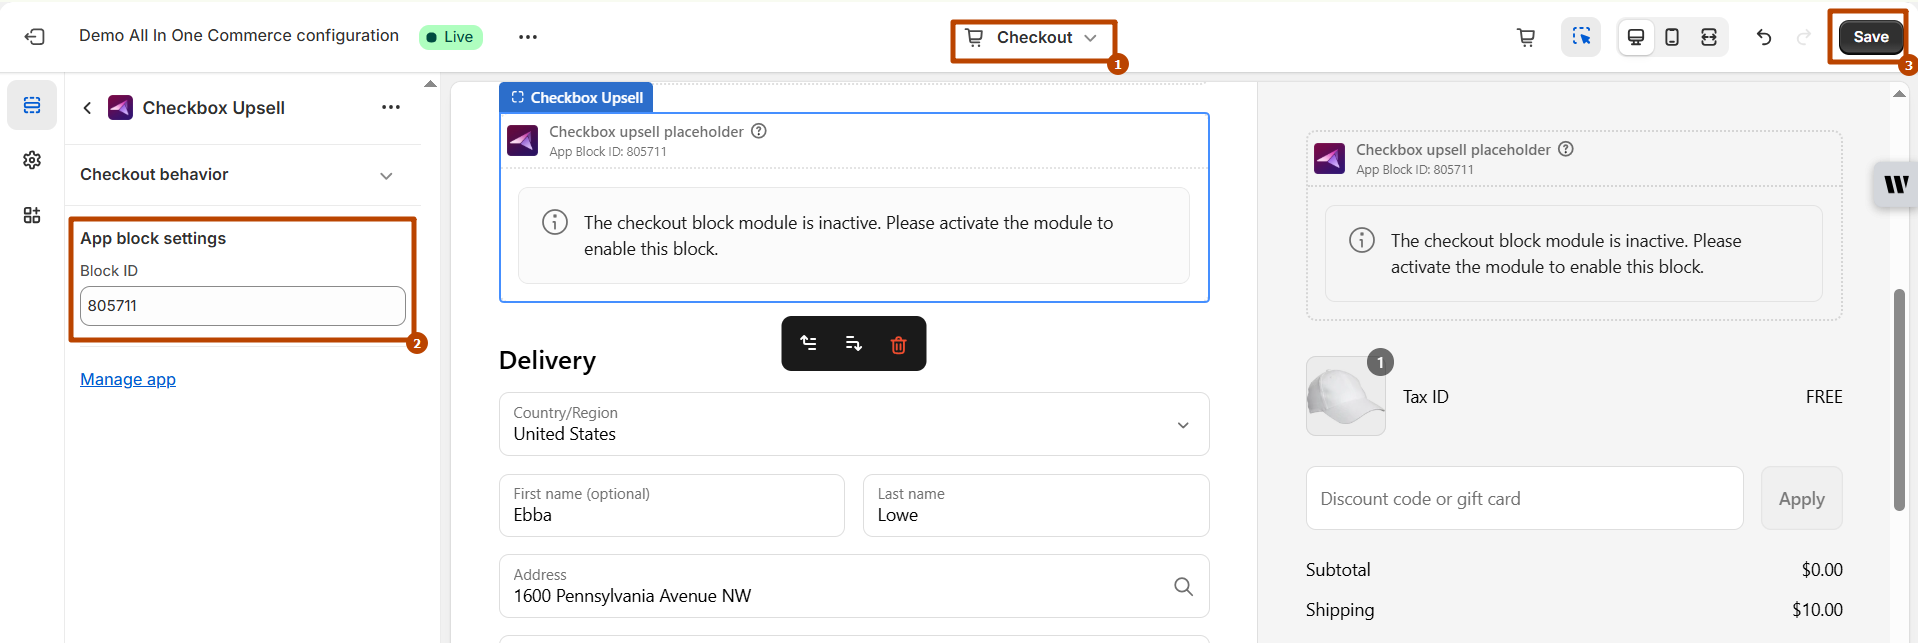Open the Checkbox Upsell more options menu
Screen dimensions: 1918x643
coord(391,107)
